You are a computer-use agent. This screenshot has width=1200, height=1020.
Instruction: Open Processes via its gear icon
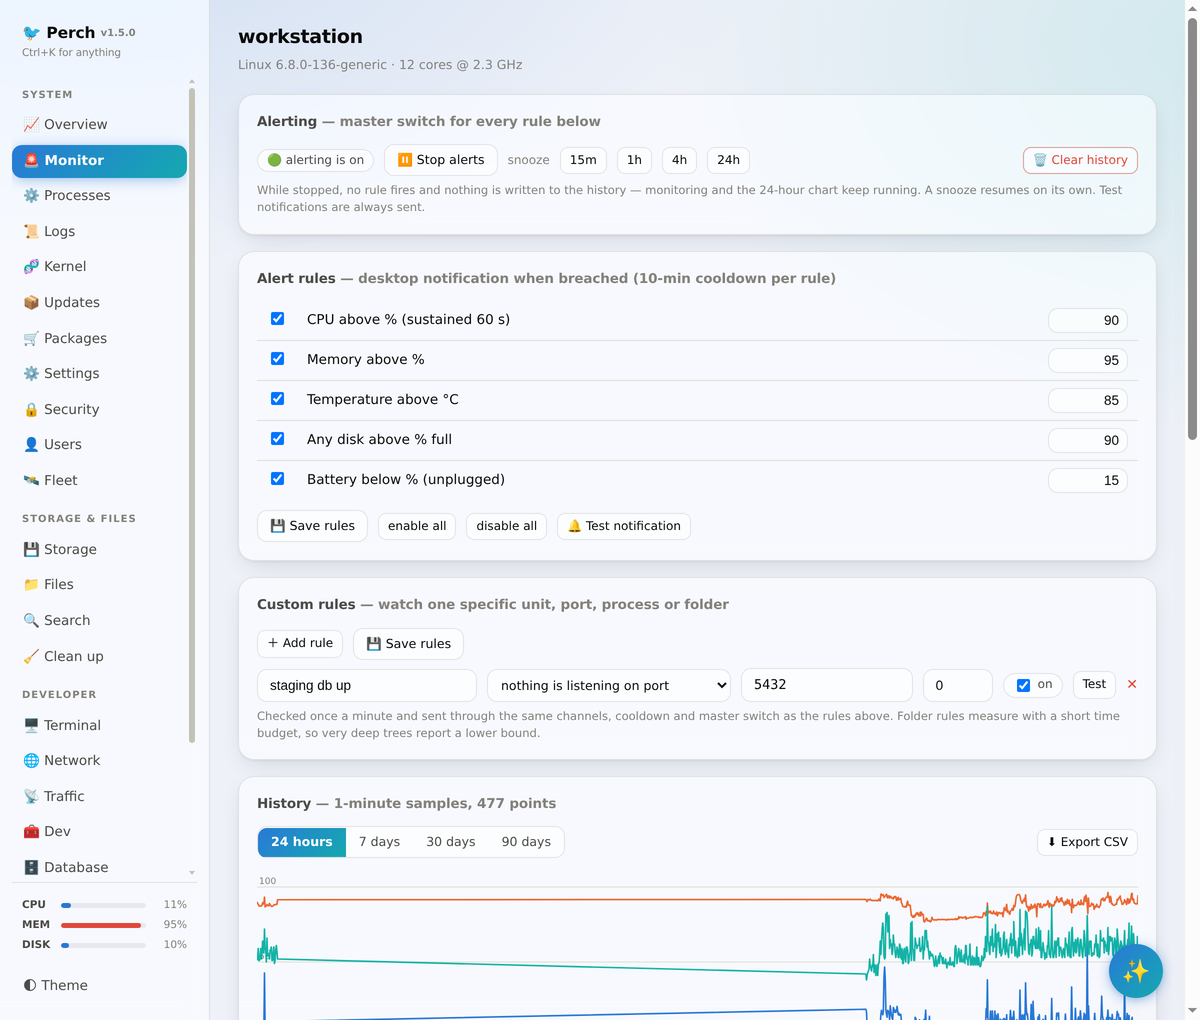[x=31, y=196]
